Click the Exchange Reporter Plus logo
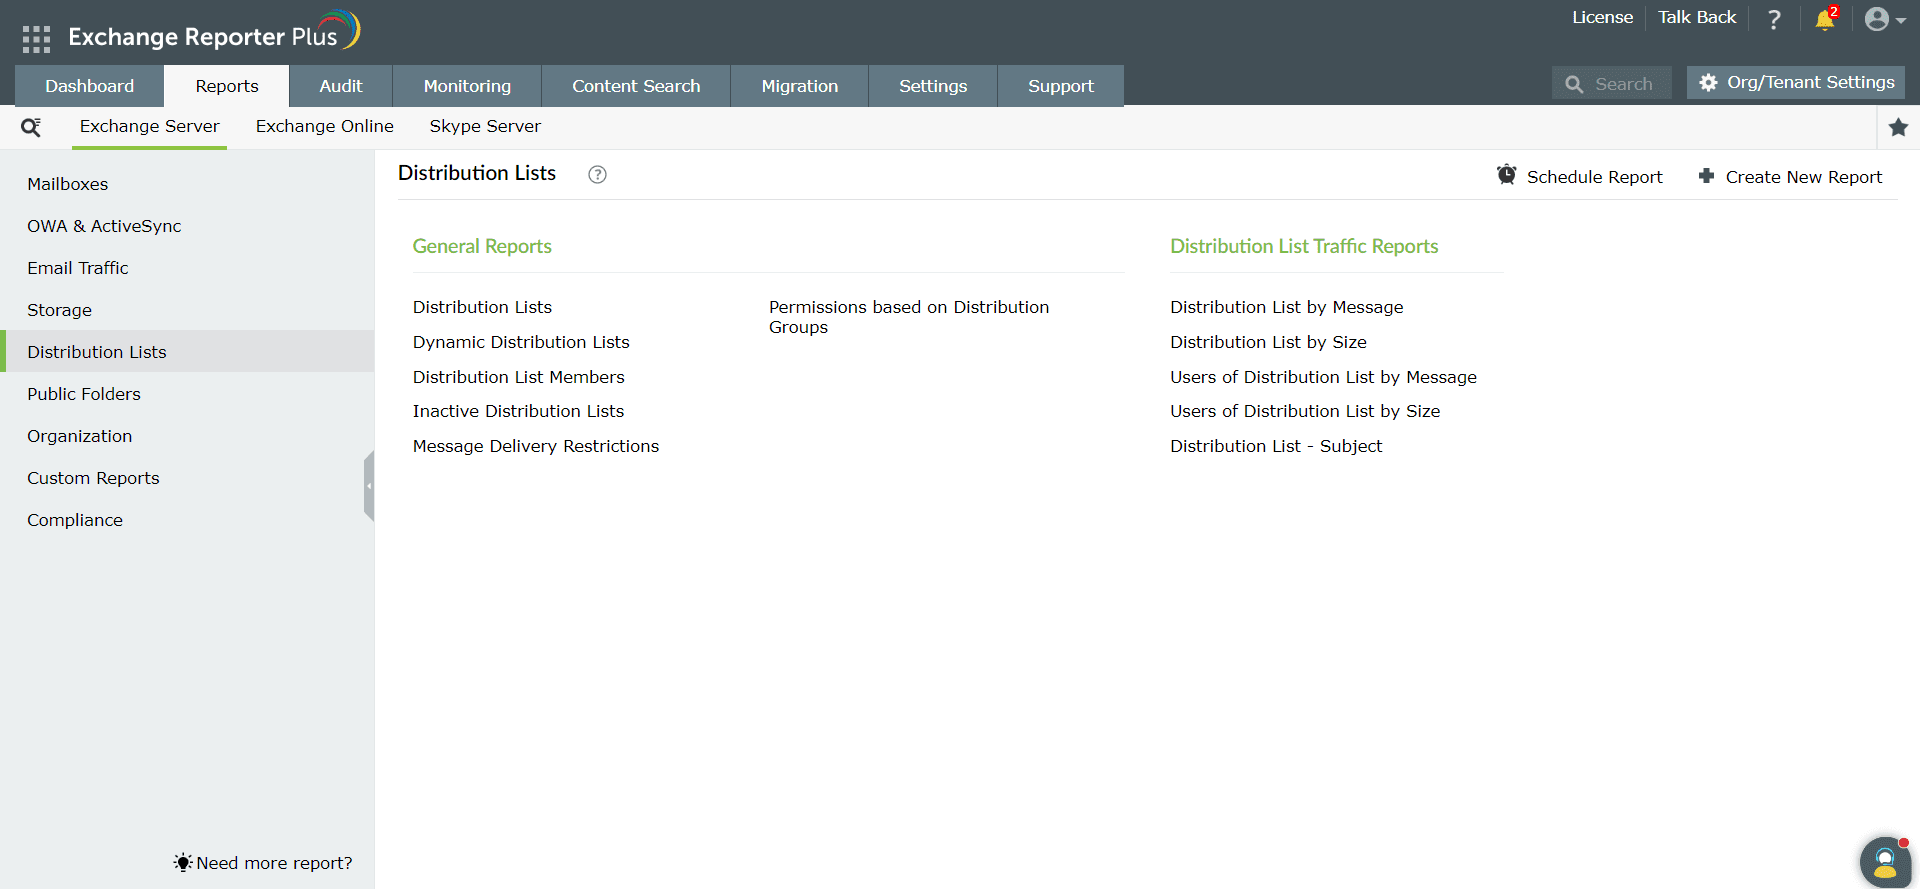 [x=213, y=31]
